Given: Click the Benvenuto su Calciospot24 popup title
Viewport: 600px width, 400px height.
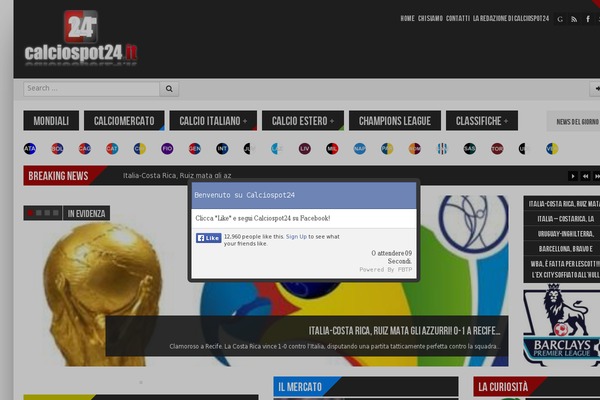Looking at the screenshot, I should 245,195.
